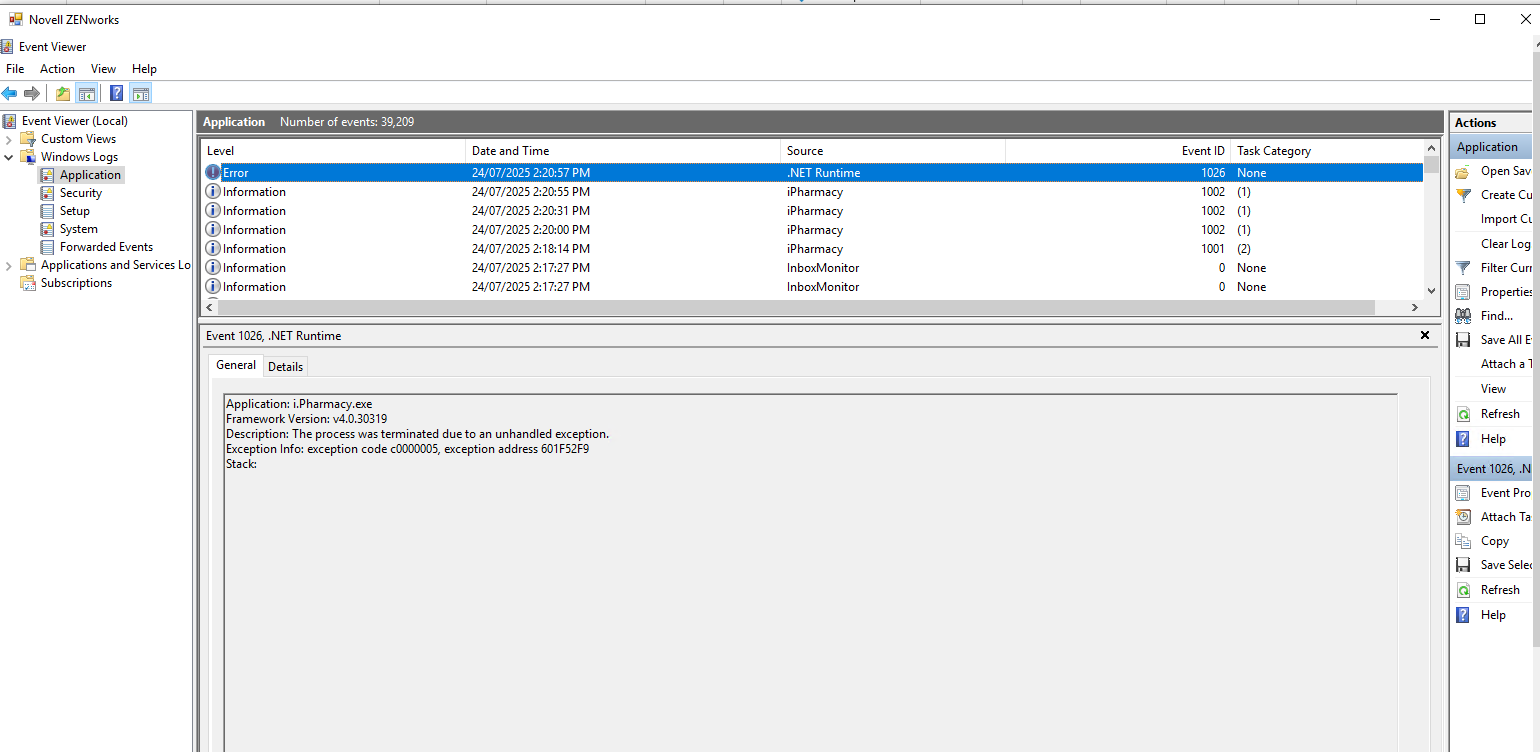The height and width of the screenshot is (752, 1540).
Task: Click the Back arrow toolbar icon
Action: coord(10,94)
